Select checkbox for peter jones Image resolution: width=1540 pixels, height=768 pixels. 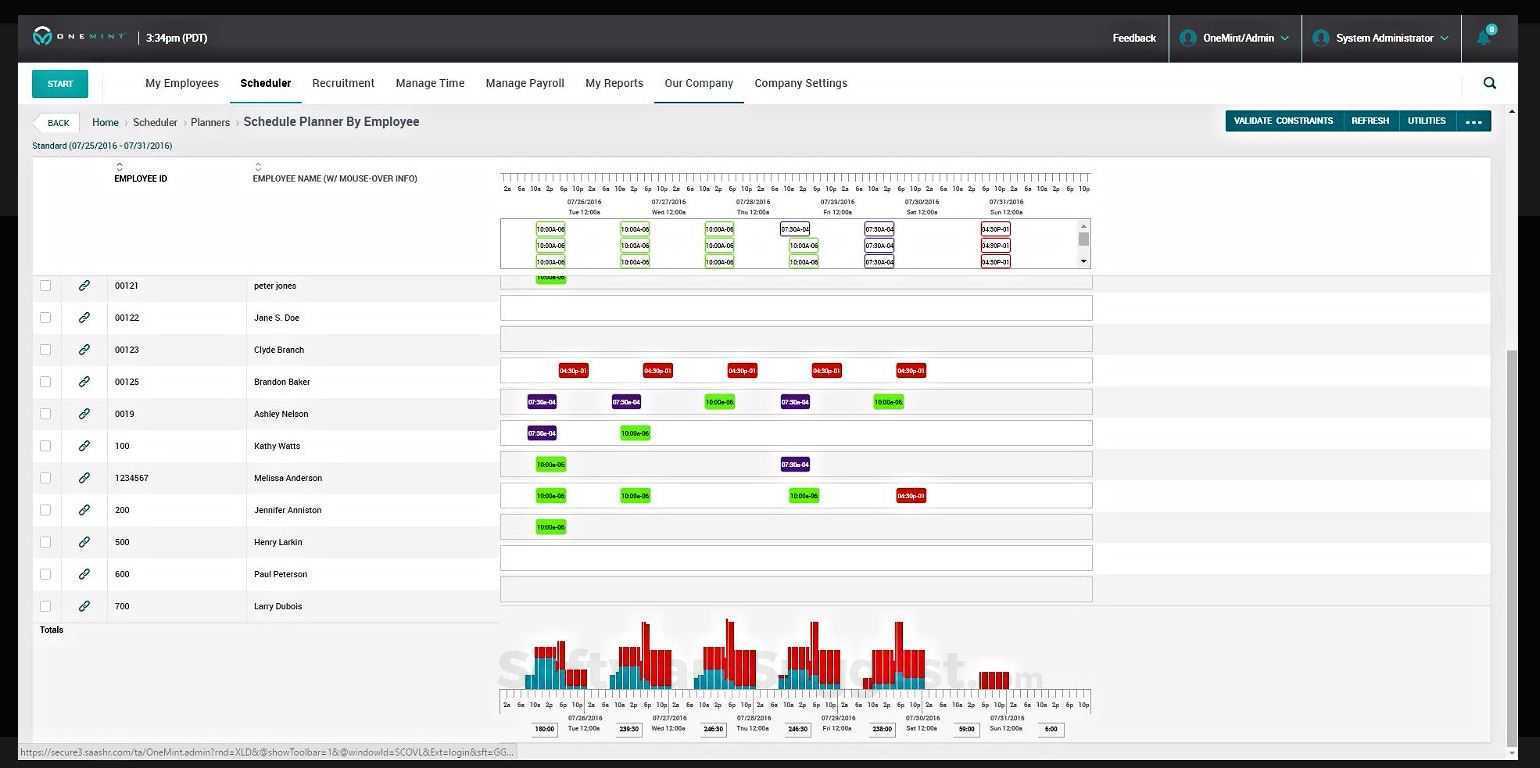(45, 286)
